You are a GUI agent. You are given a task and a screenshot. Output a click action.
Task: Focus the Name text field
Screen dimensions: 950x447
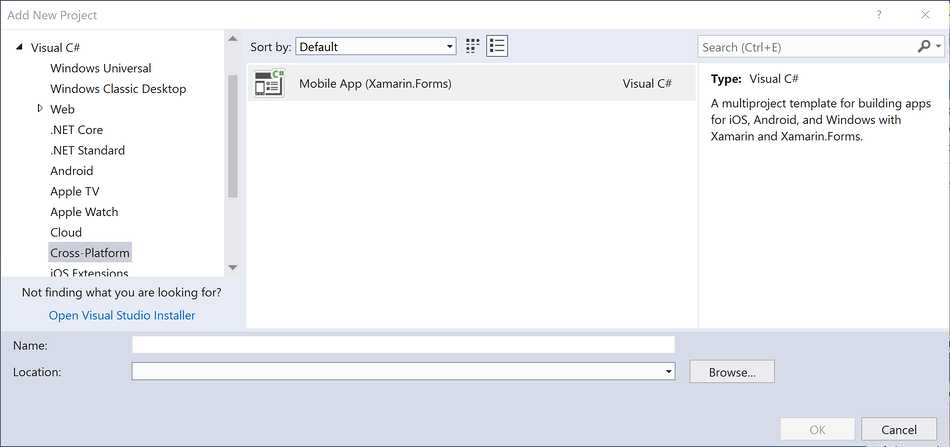click(404, 345)
